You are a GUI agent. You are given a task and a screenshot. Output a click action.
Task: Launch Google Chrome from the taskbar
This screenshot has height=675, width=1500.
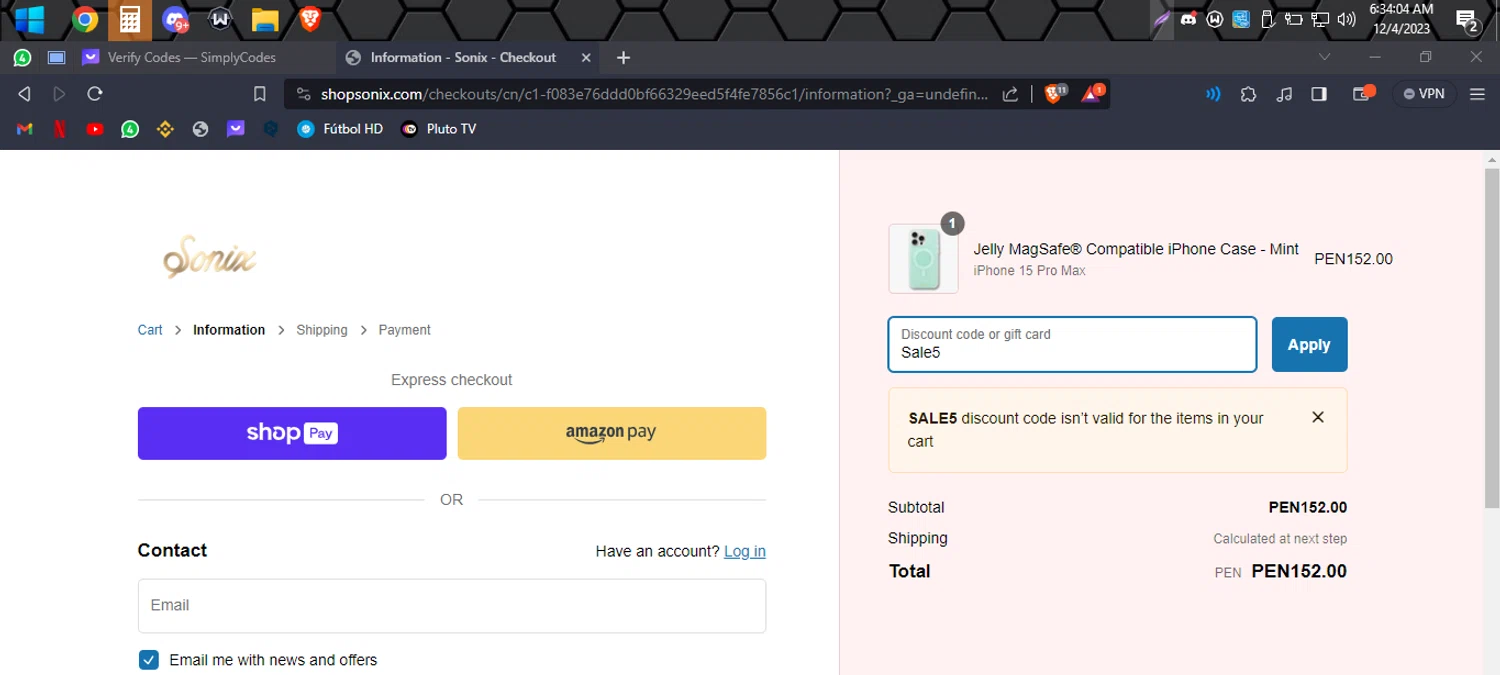click(x=85, y=19)
